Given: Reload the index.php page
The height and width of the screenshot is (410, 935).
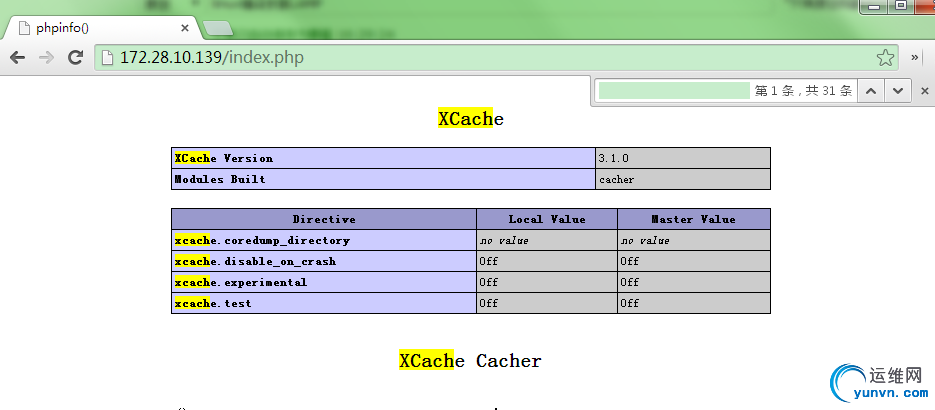Looking at the screenshot, I should tap(75, 58).
